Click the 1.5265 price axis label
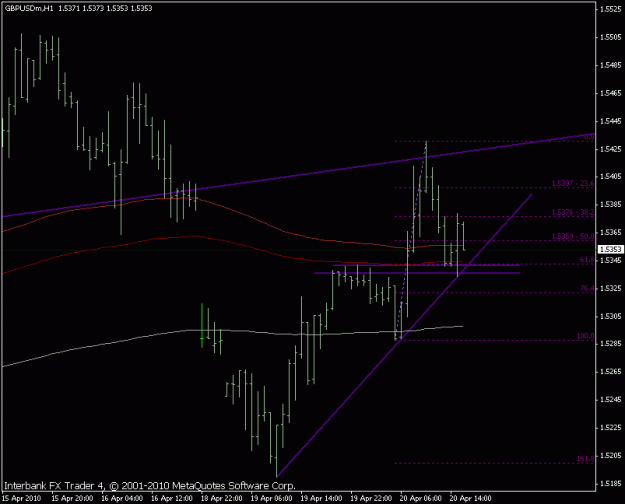This screenshot has height=504, width=625. (611, 372)
